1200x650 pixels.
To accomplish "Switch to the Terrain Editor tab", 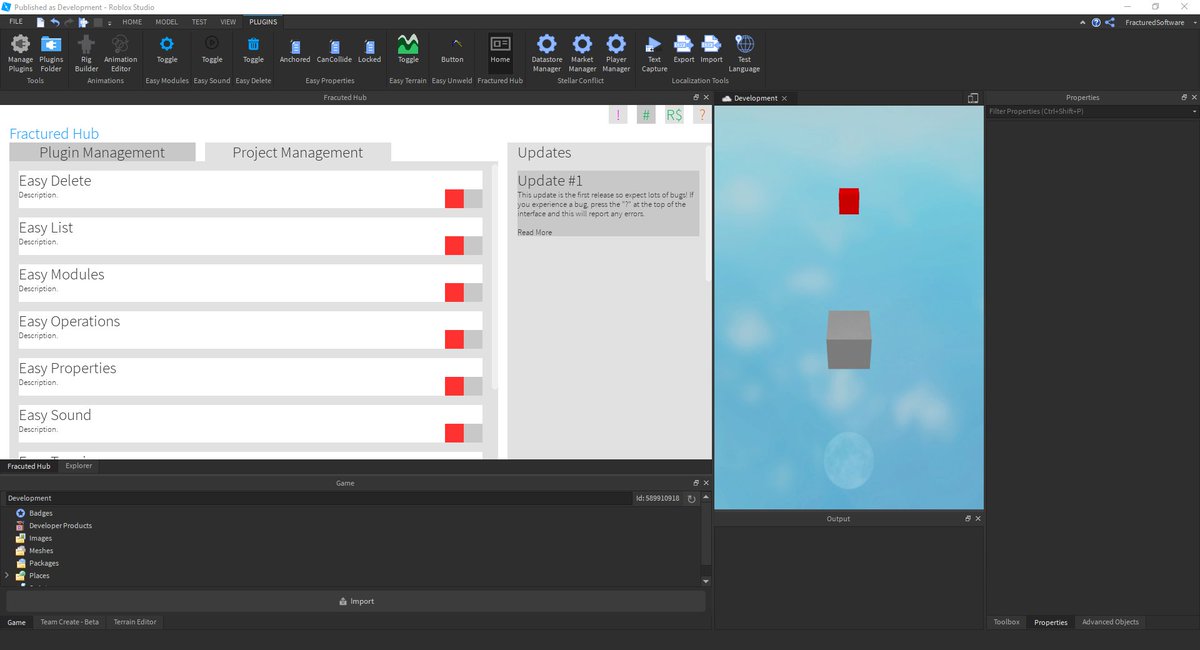I will click(x=134, y=622).
